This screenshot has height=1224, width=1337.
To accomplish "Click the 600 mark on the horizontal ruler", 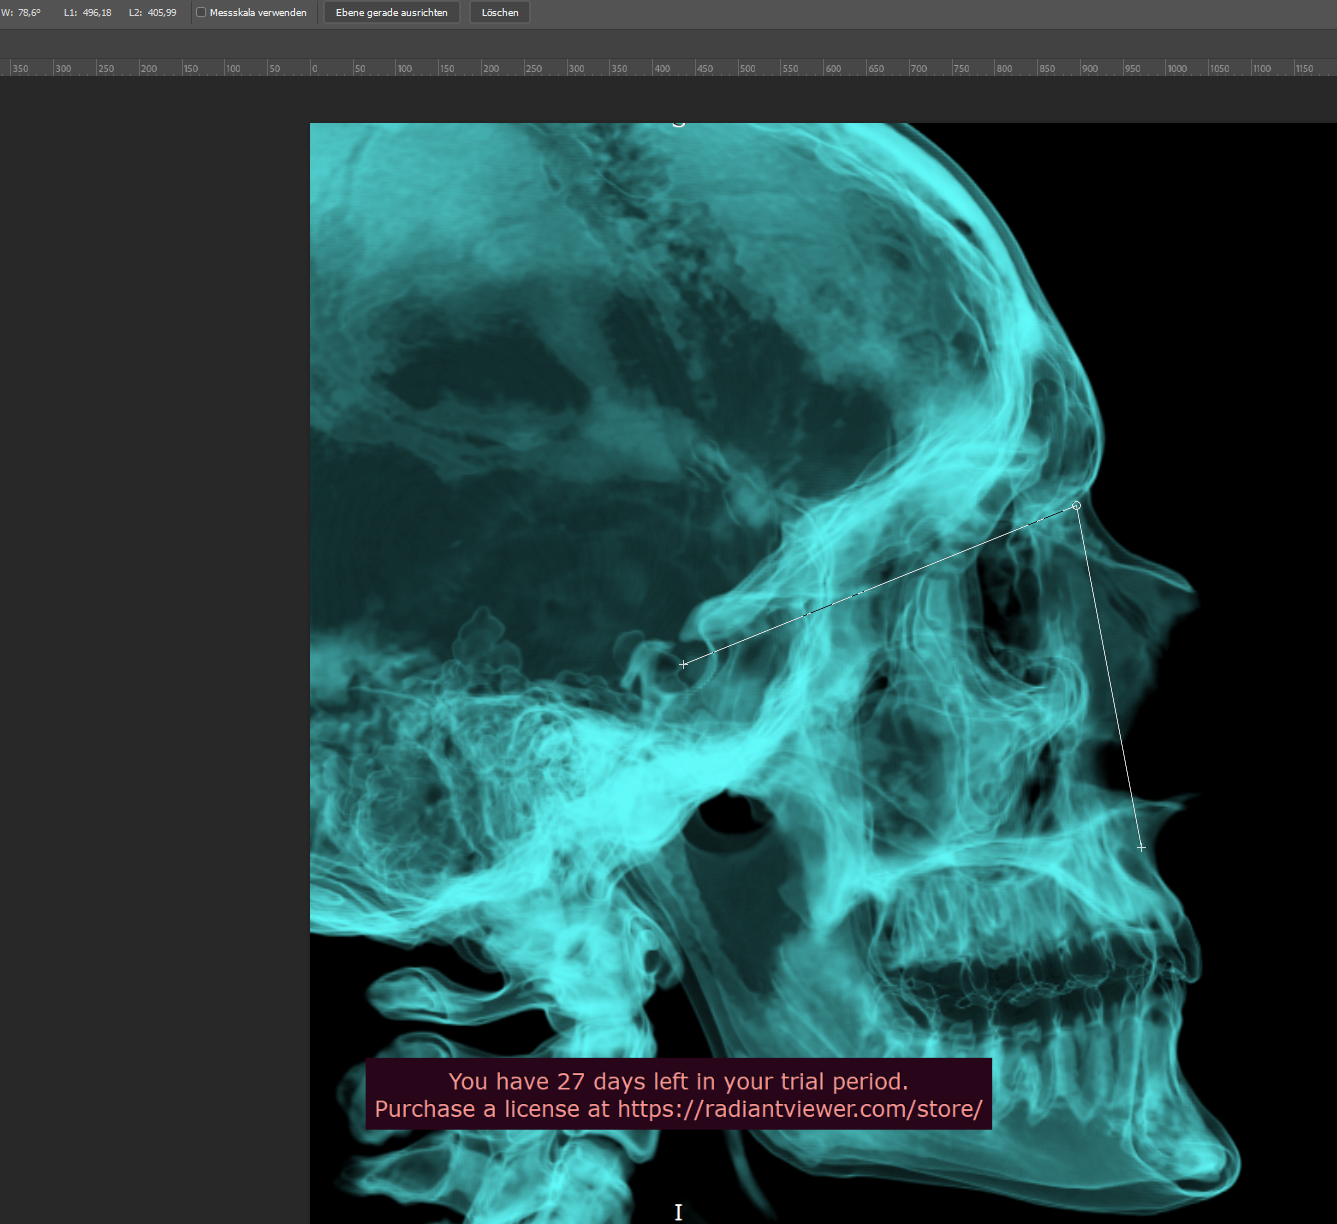I will tap(832, 68).
